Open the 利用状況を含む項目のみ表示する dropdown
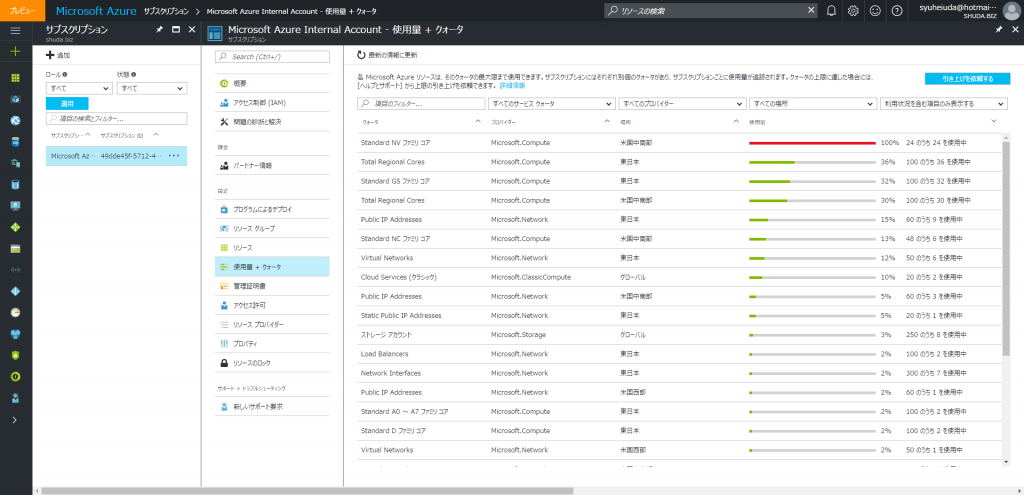 tap(943, 104)
